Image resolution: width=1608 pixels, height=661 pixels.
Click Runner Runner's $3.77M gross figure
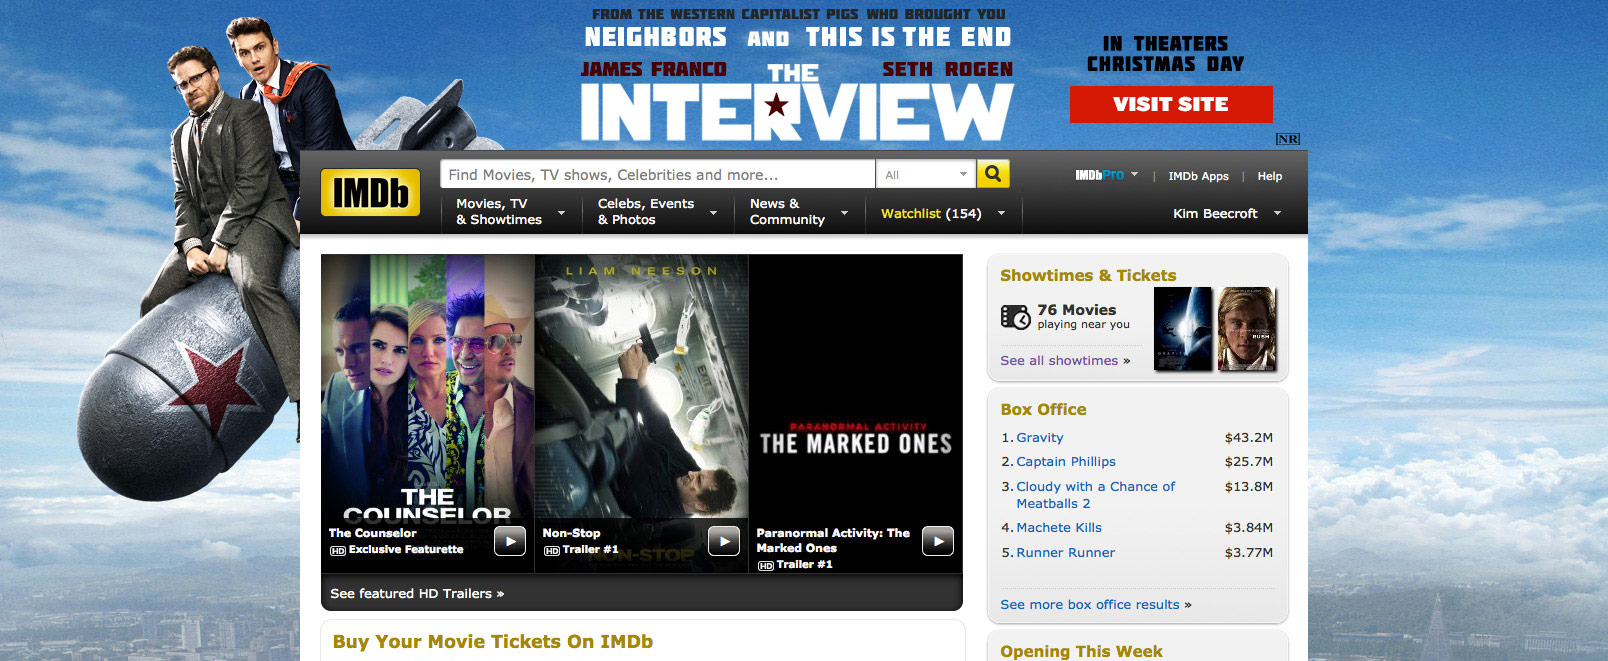(x=1249, y=552)
